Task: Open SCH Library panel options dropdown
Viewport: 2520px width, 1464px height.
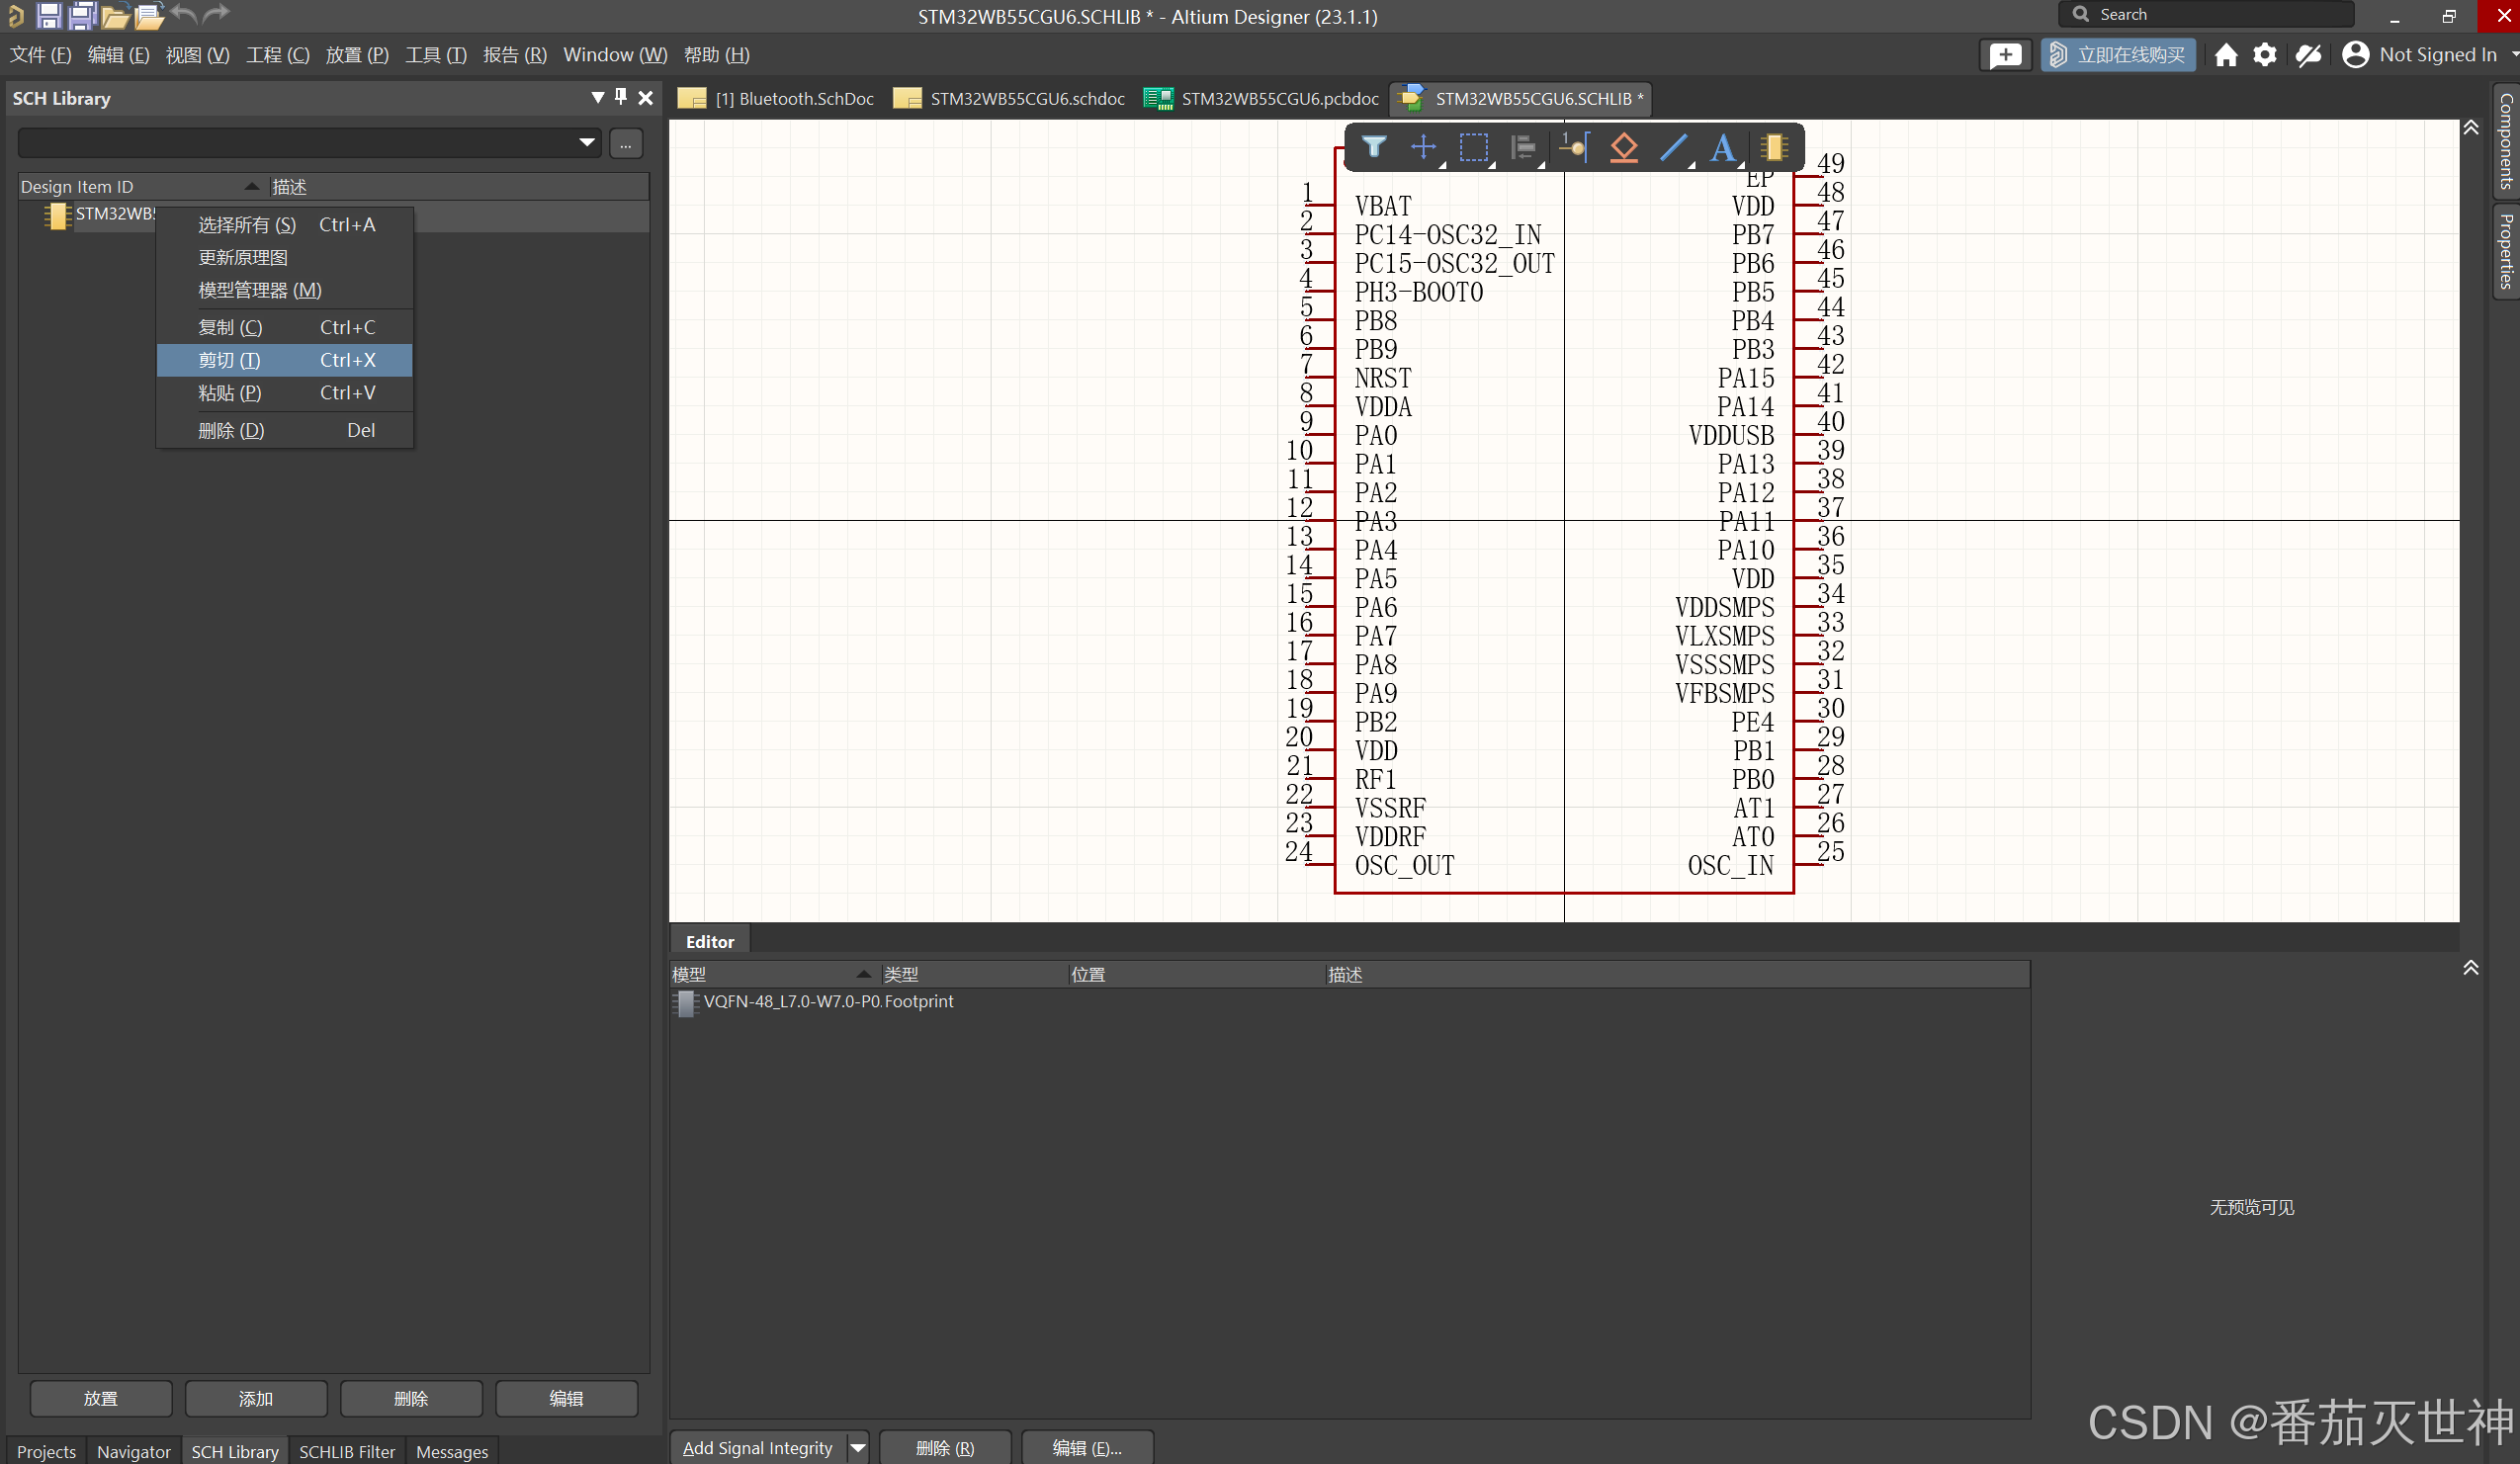Action: point(597,97)
